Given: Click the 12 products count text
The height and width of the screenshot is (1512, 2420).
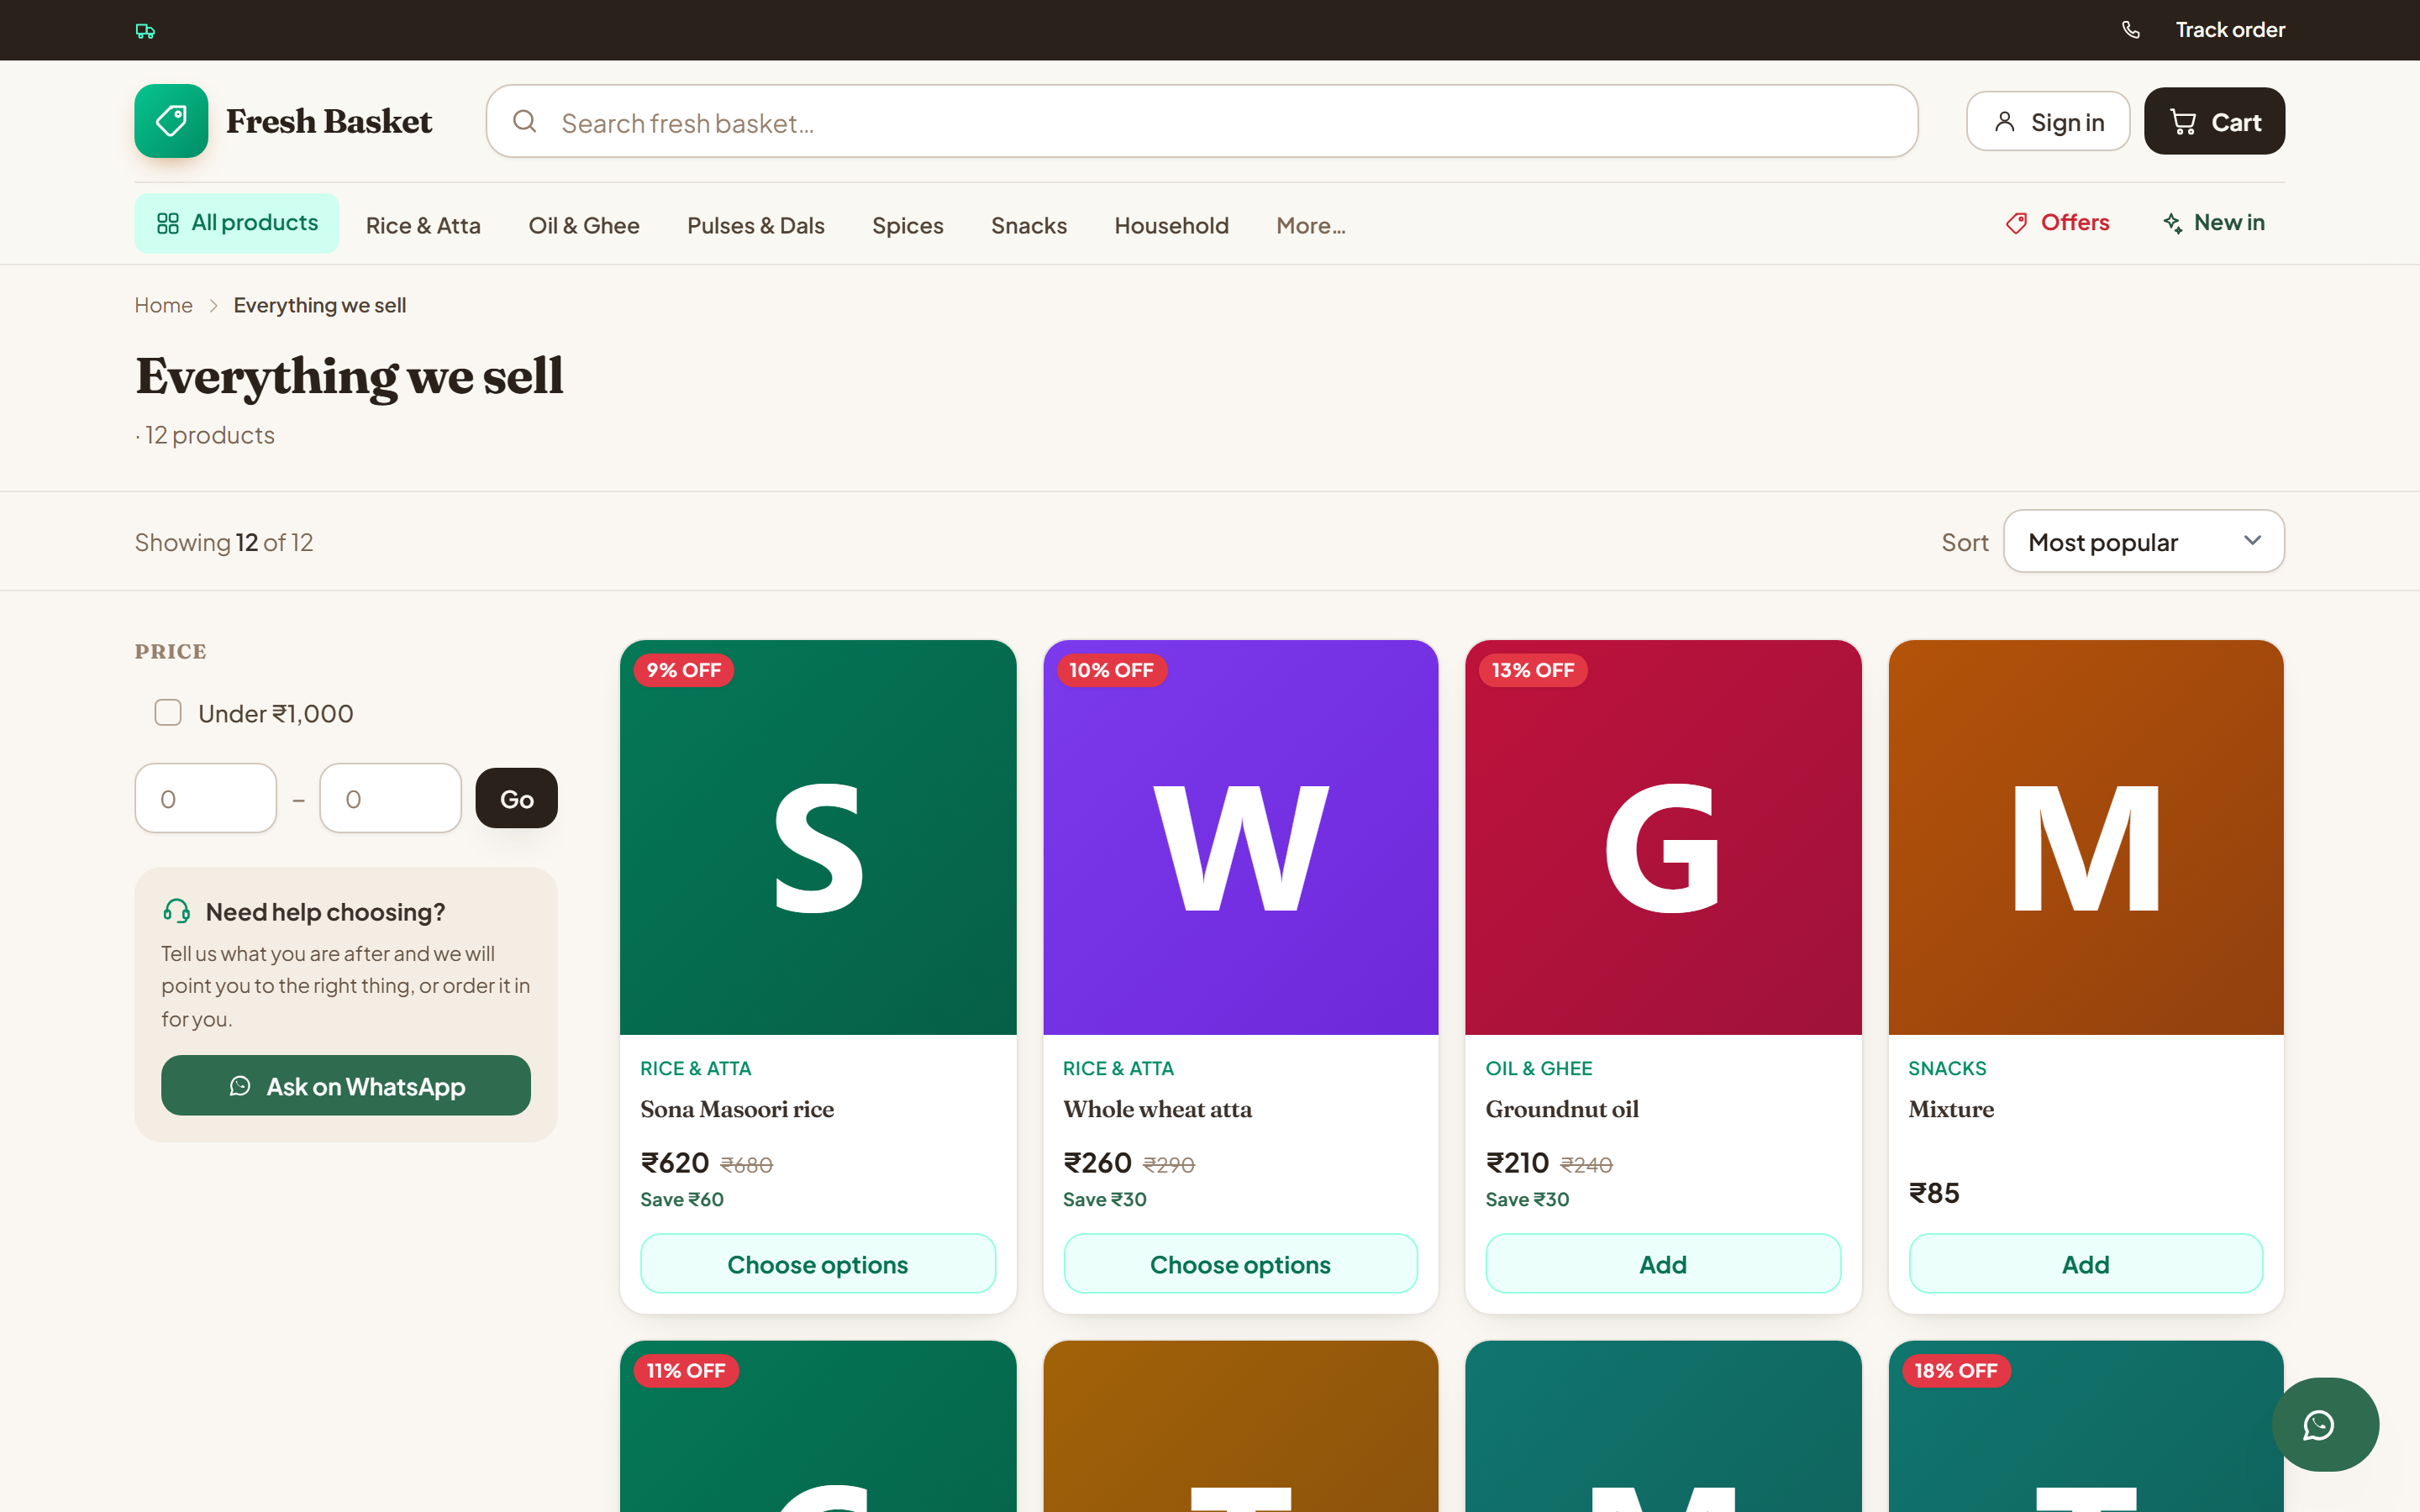Looking at the screenshot, I should coord(209,435).
